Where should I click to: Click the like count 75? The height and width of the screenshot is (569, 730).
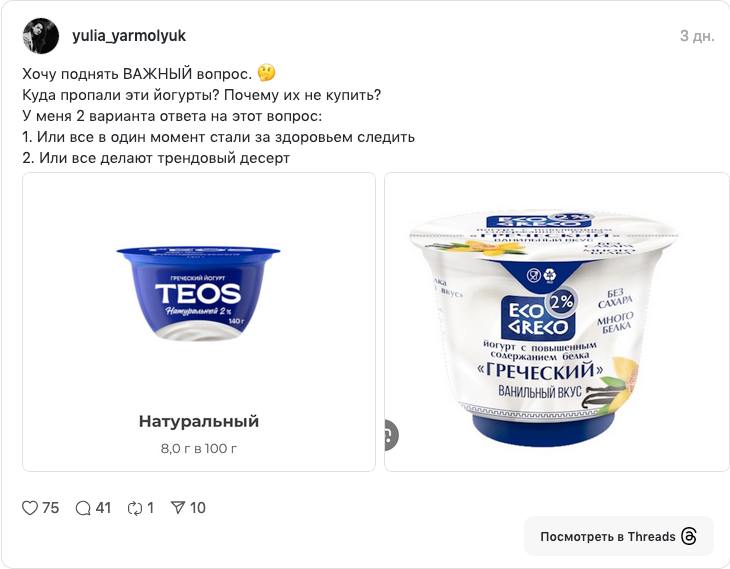51,508
